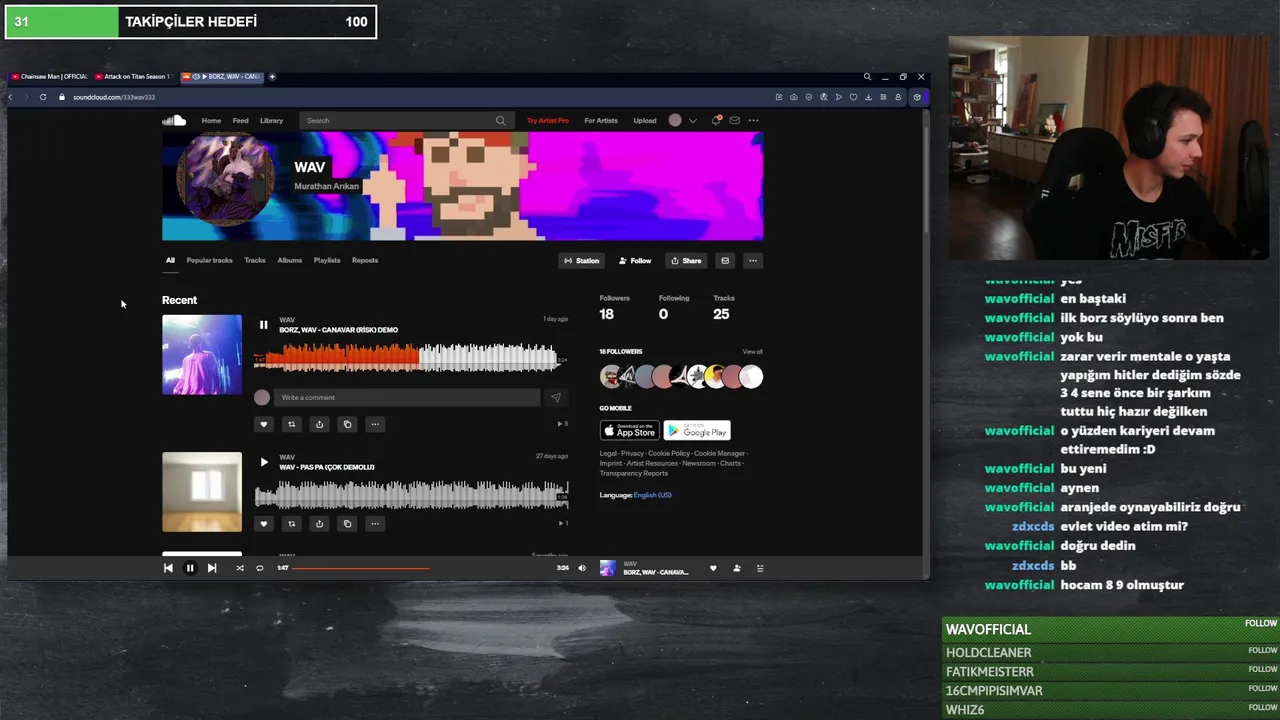Click the profile Share button
The width and height of the screenshot is (1280, 720).
(686, 260)
